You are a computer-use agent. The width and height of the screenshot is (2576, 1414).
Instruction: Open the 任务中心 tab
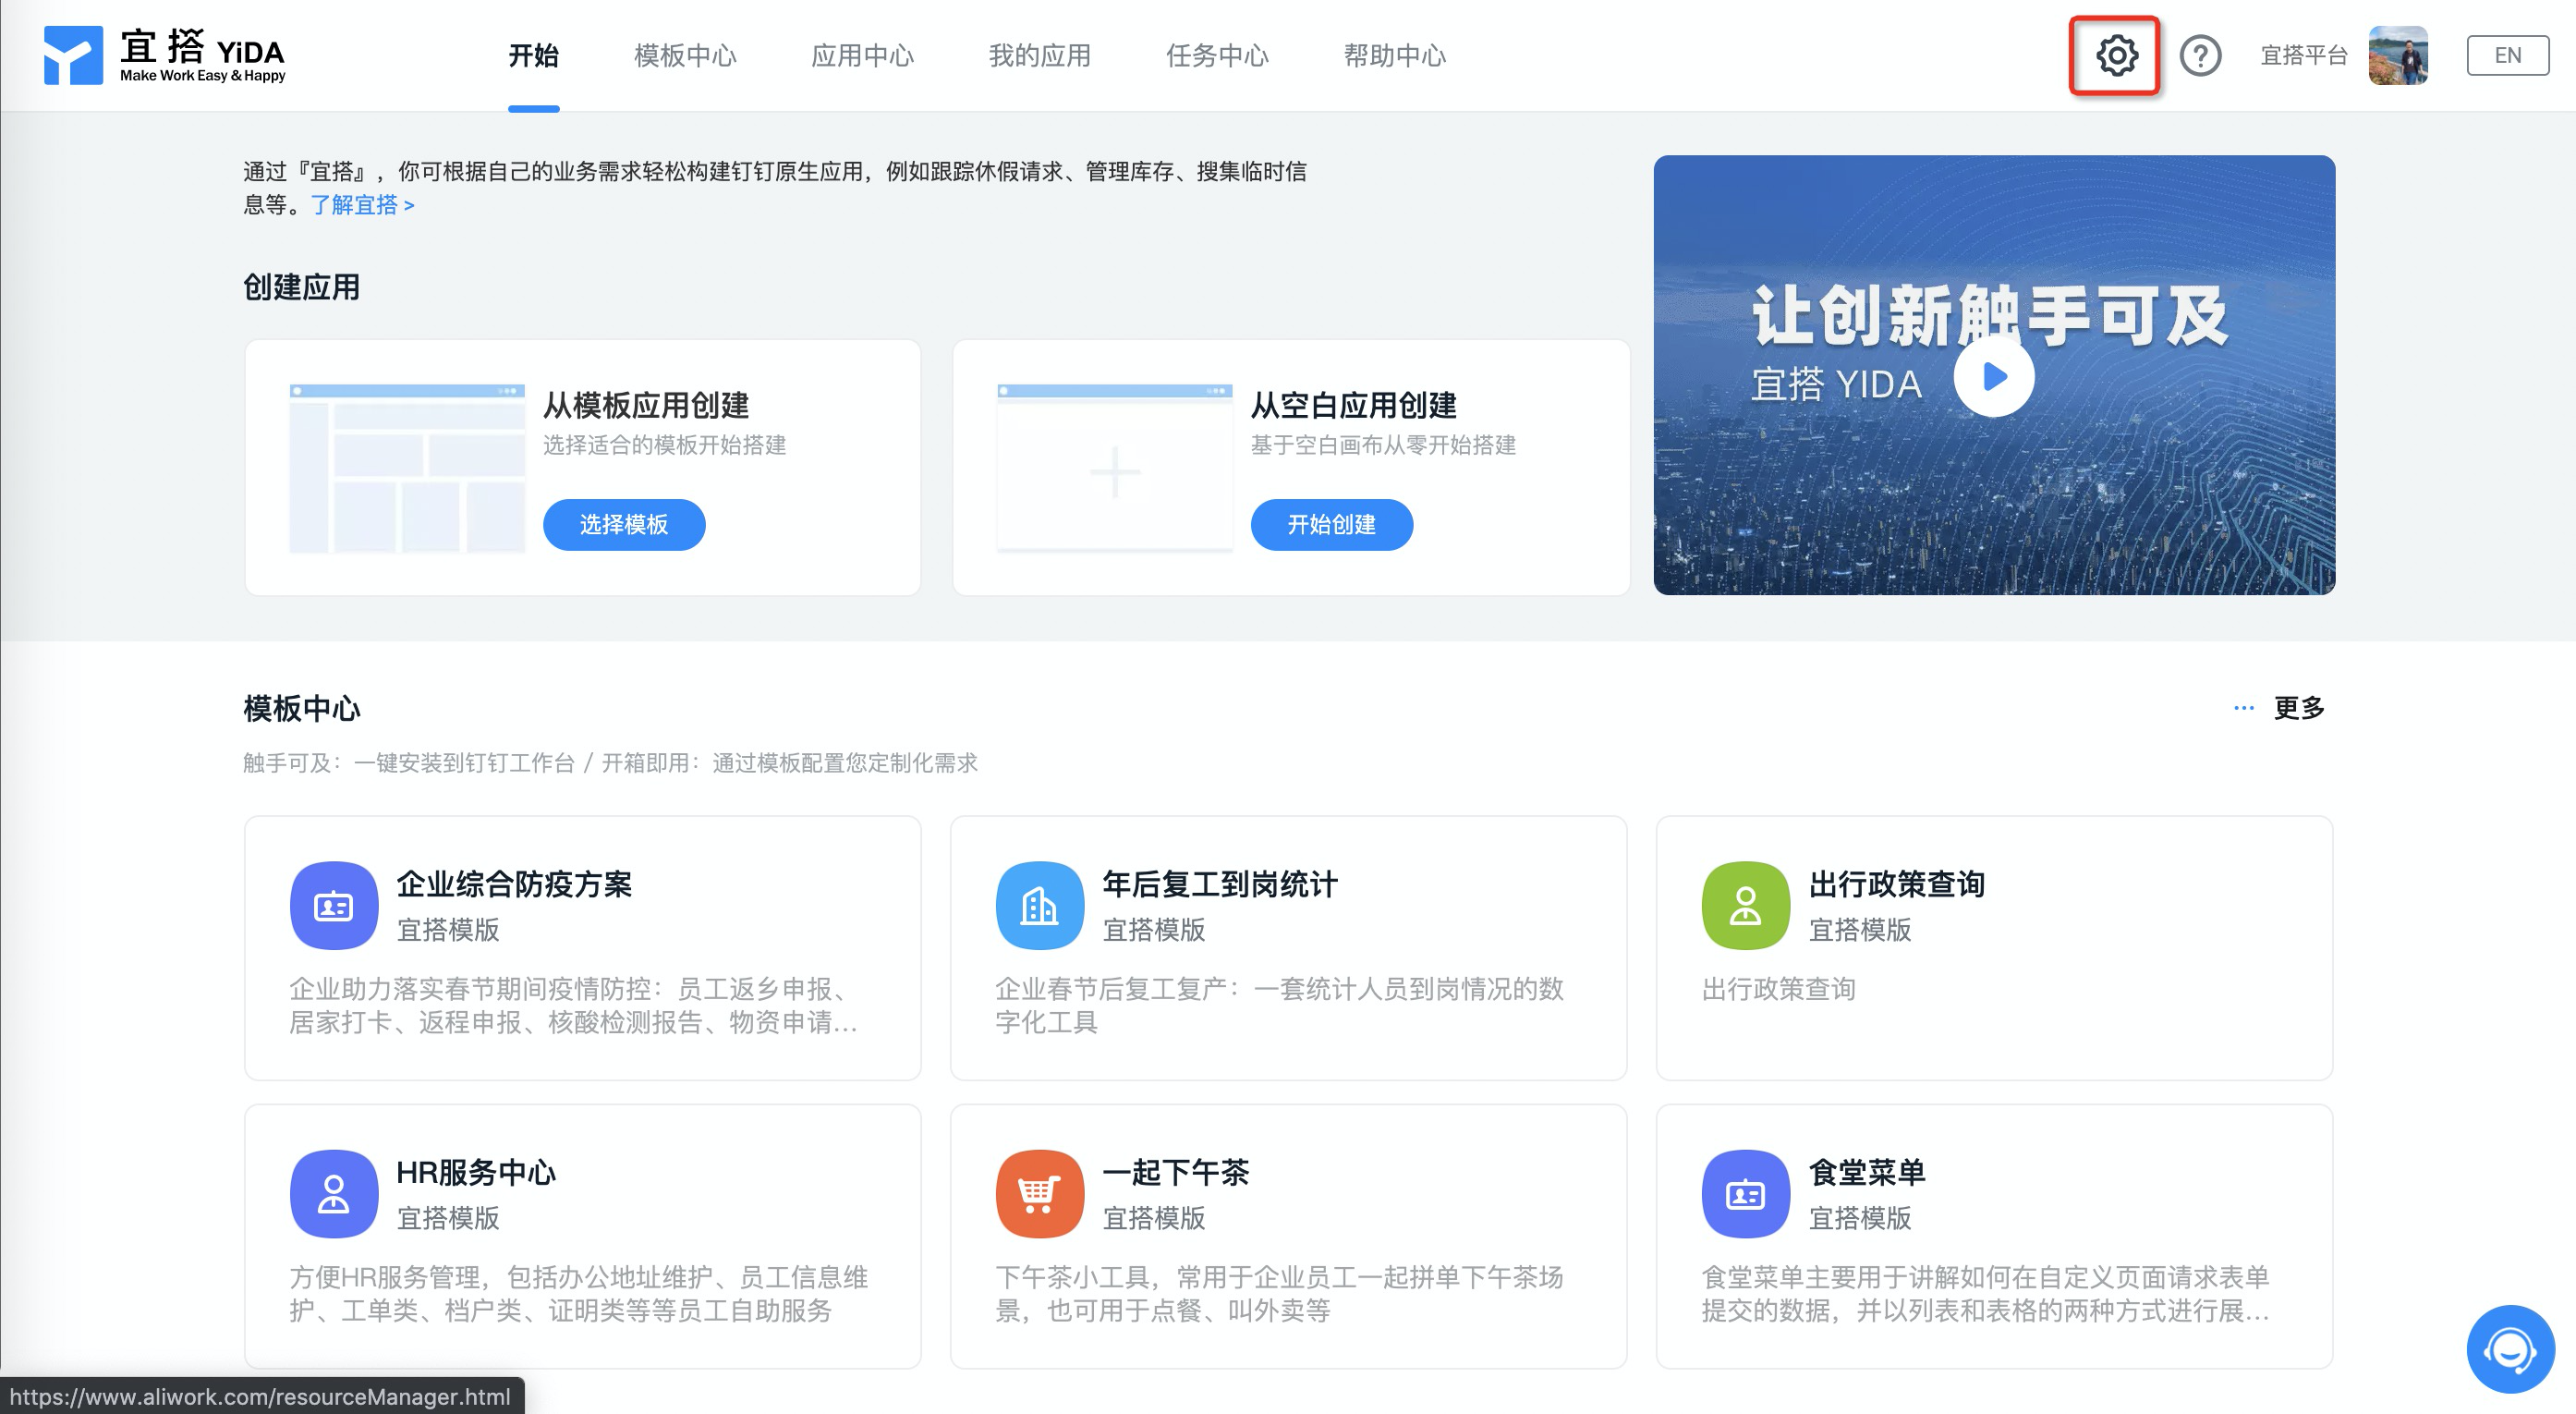point(1216,56)
